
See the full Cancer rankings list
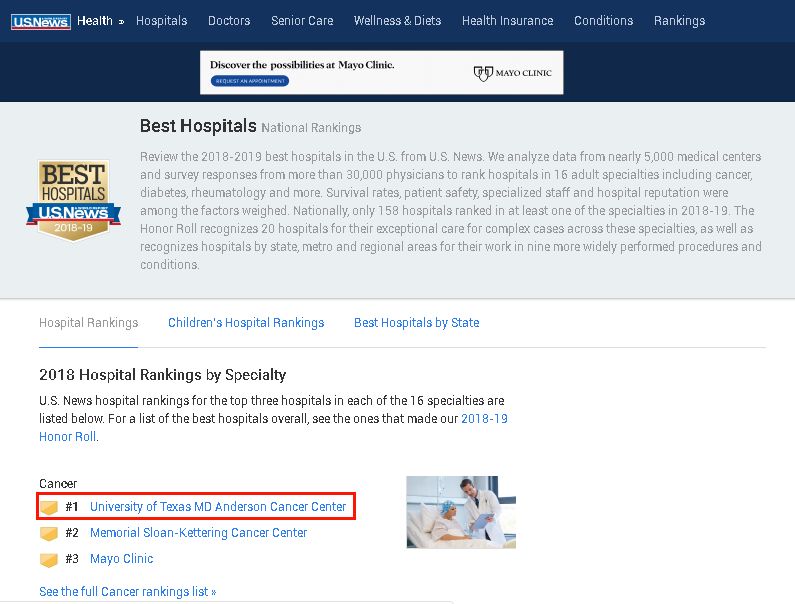click(x=128, y=592)
